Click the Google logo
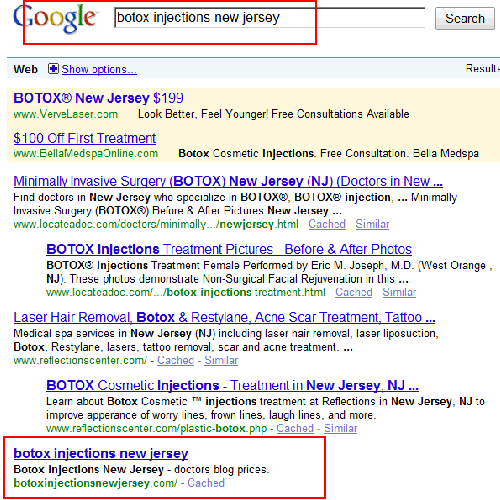The height and width of the screenshot is (500, 500). 55,19
